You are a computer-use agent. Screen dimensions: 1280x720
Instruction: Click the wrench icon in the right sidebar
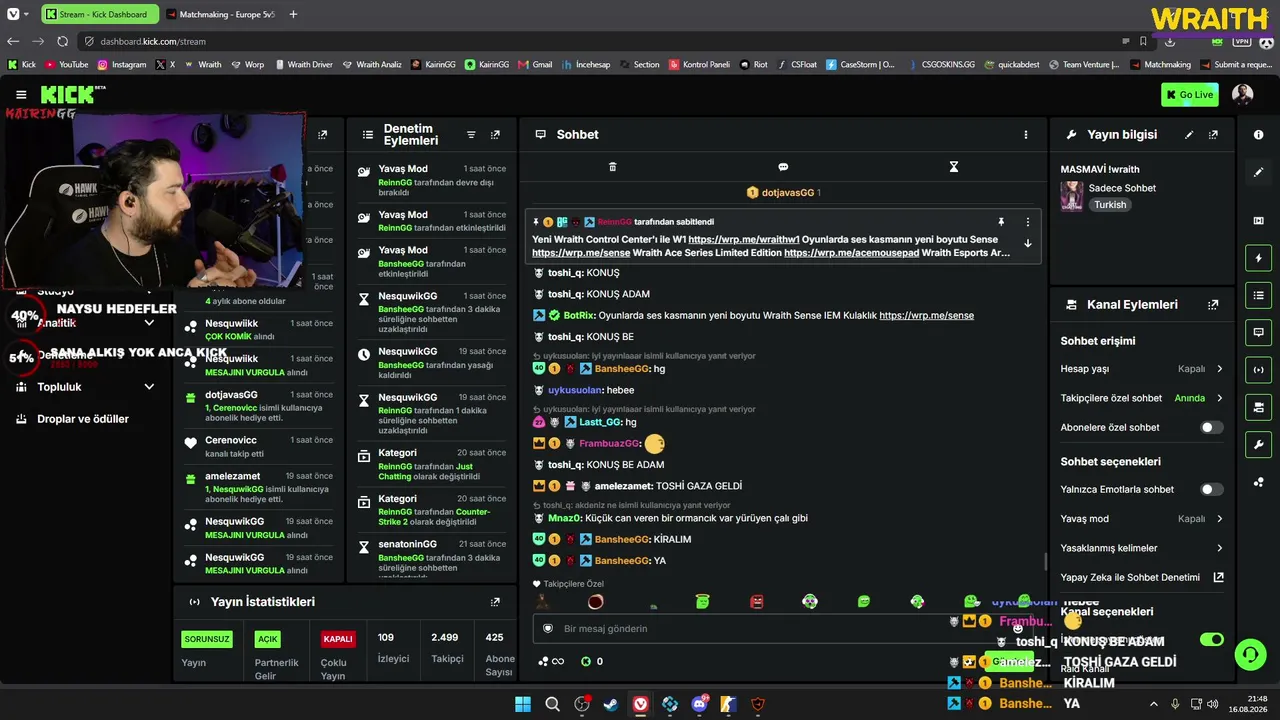[x=1258, y=444]
